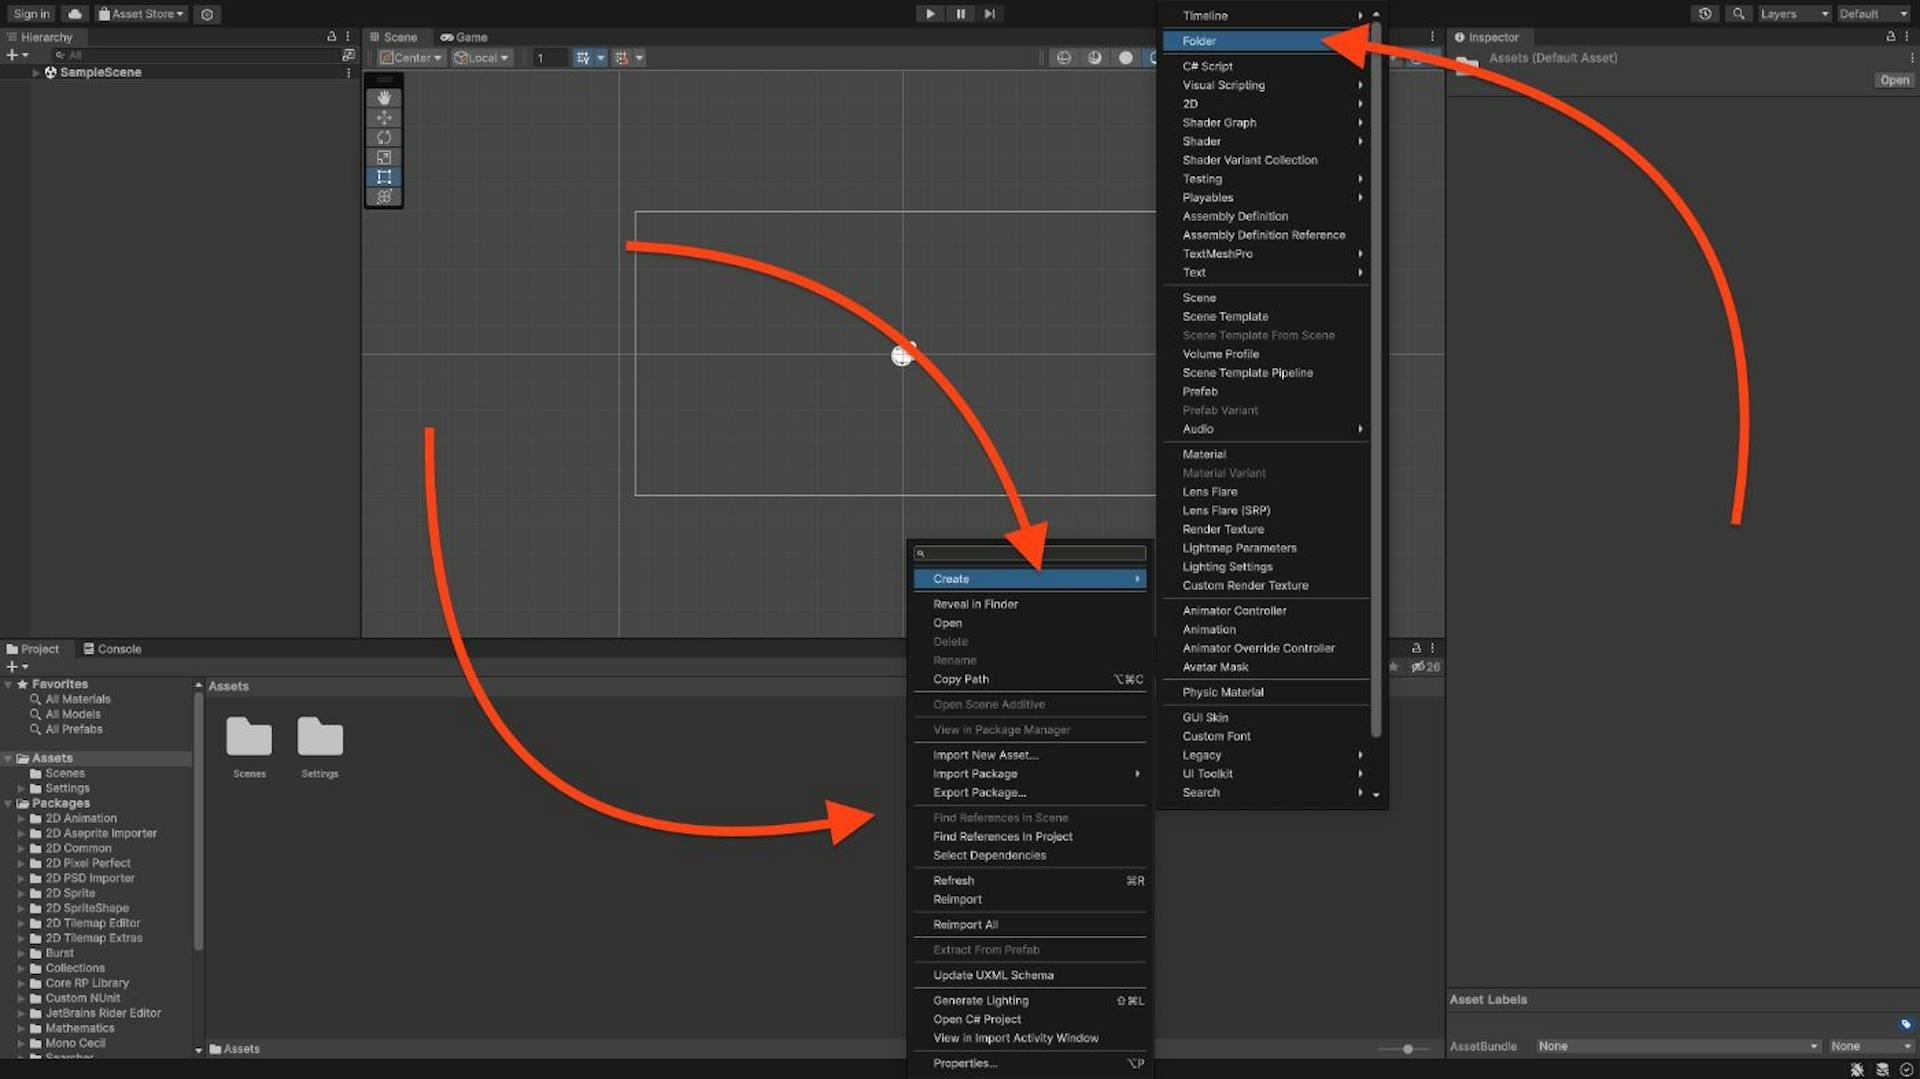This screenshot has width=1920, height=1079.
Task: Toggle the selected Rect tool off
Action: (384, 177)
